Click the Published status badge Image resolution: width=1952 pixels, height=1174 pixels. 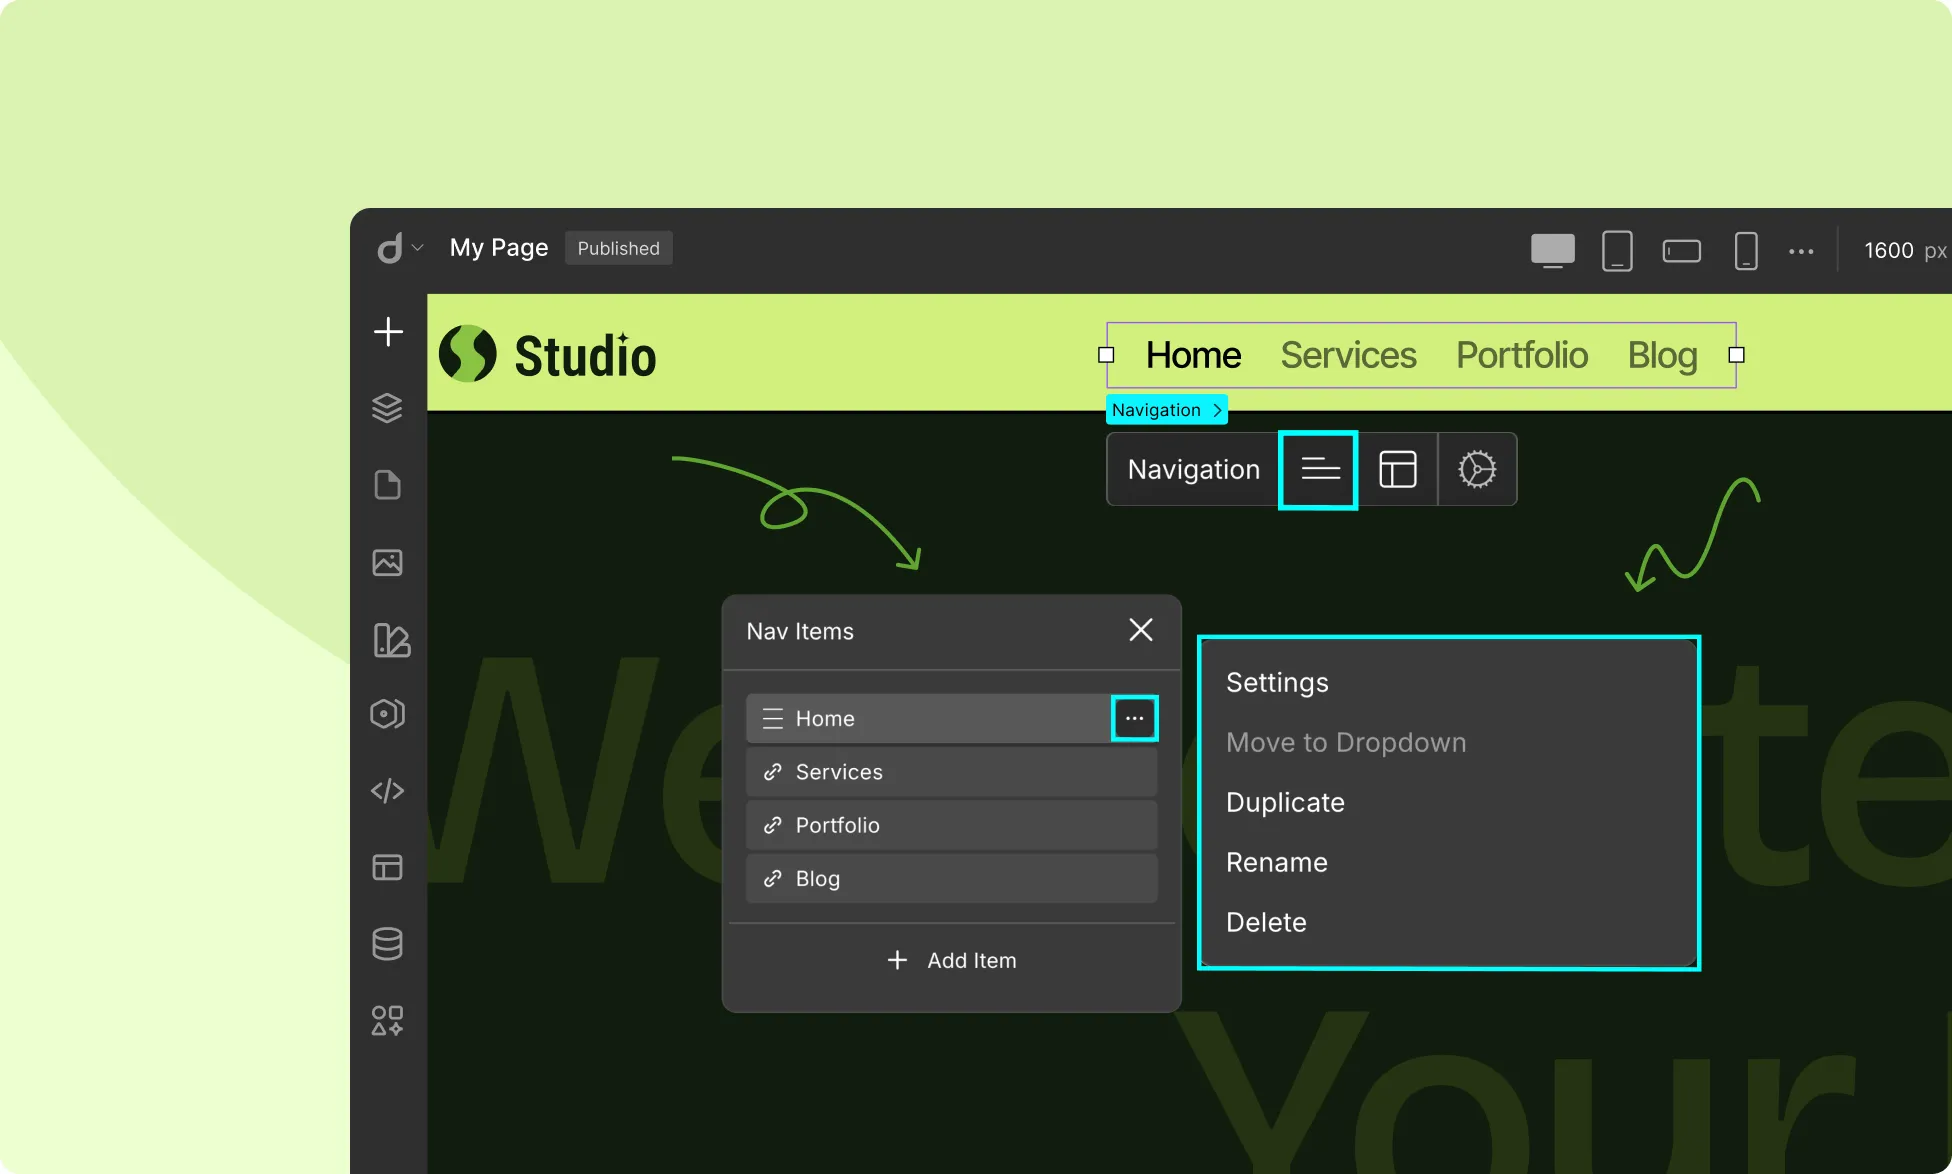pos(619,248)
